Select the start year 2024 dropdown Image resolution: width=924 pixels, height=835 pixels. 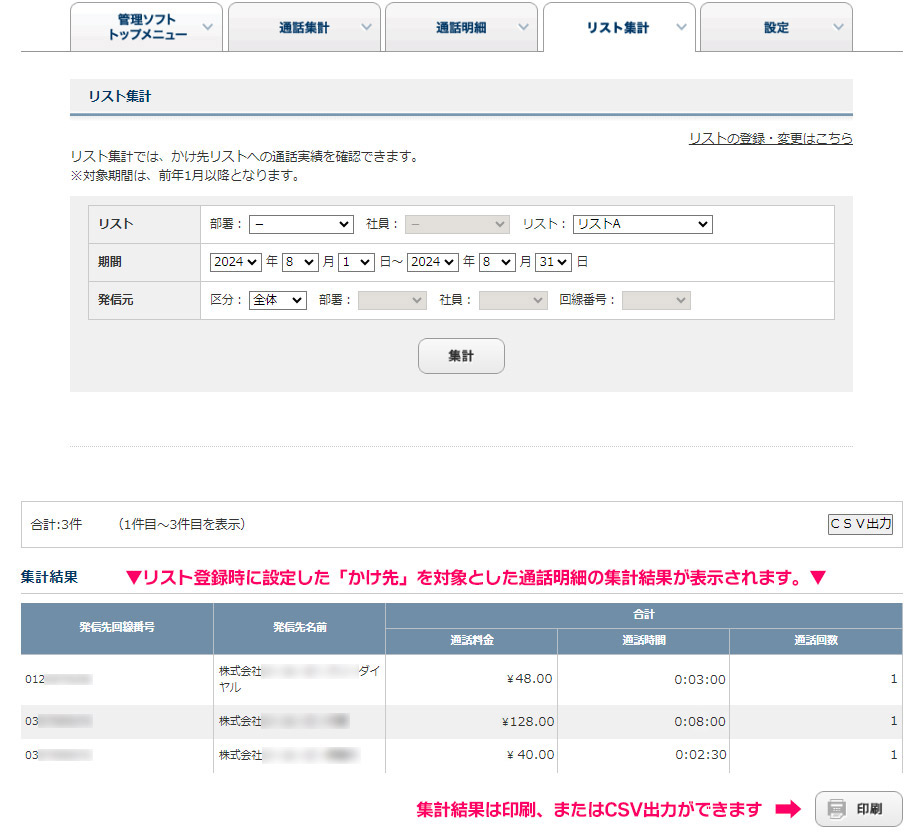[x=236, y=262]
